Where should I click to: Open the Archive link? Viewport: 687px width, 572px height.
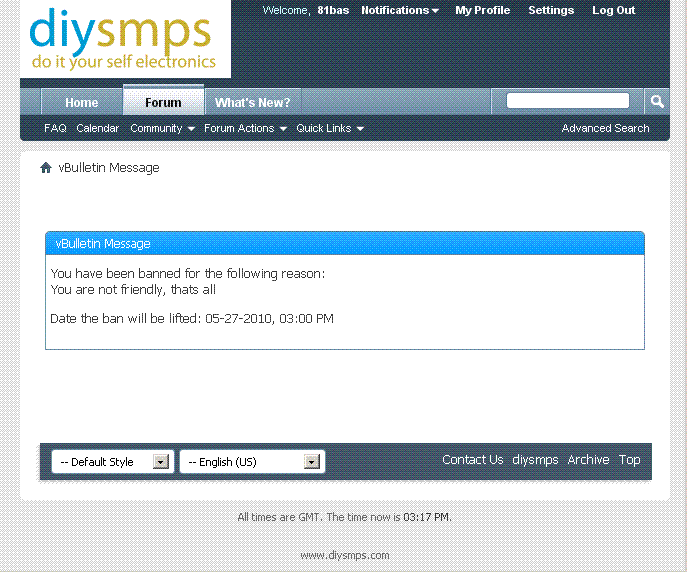pyautogui.click(x=588, y=459)
